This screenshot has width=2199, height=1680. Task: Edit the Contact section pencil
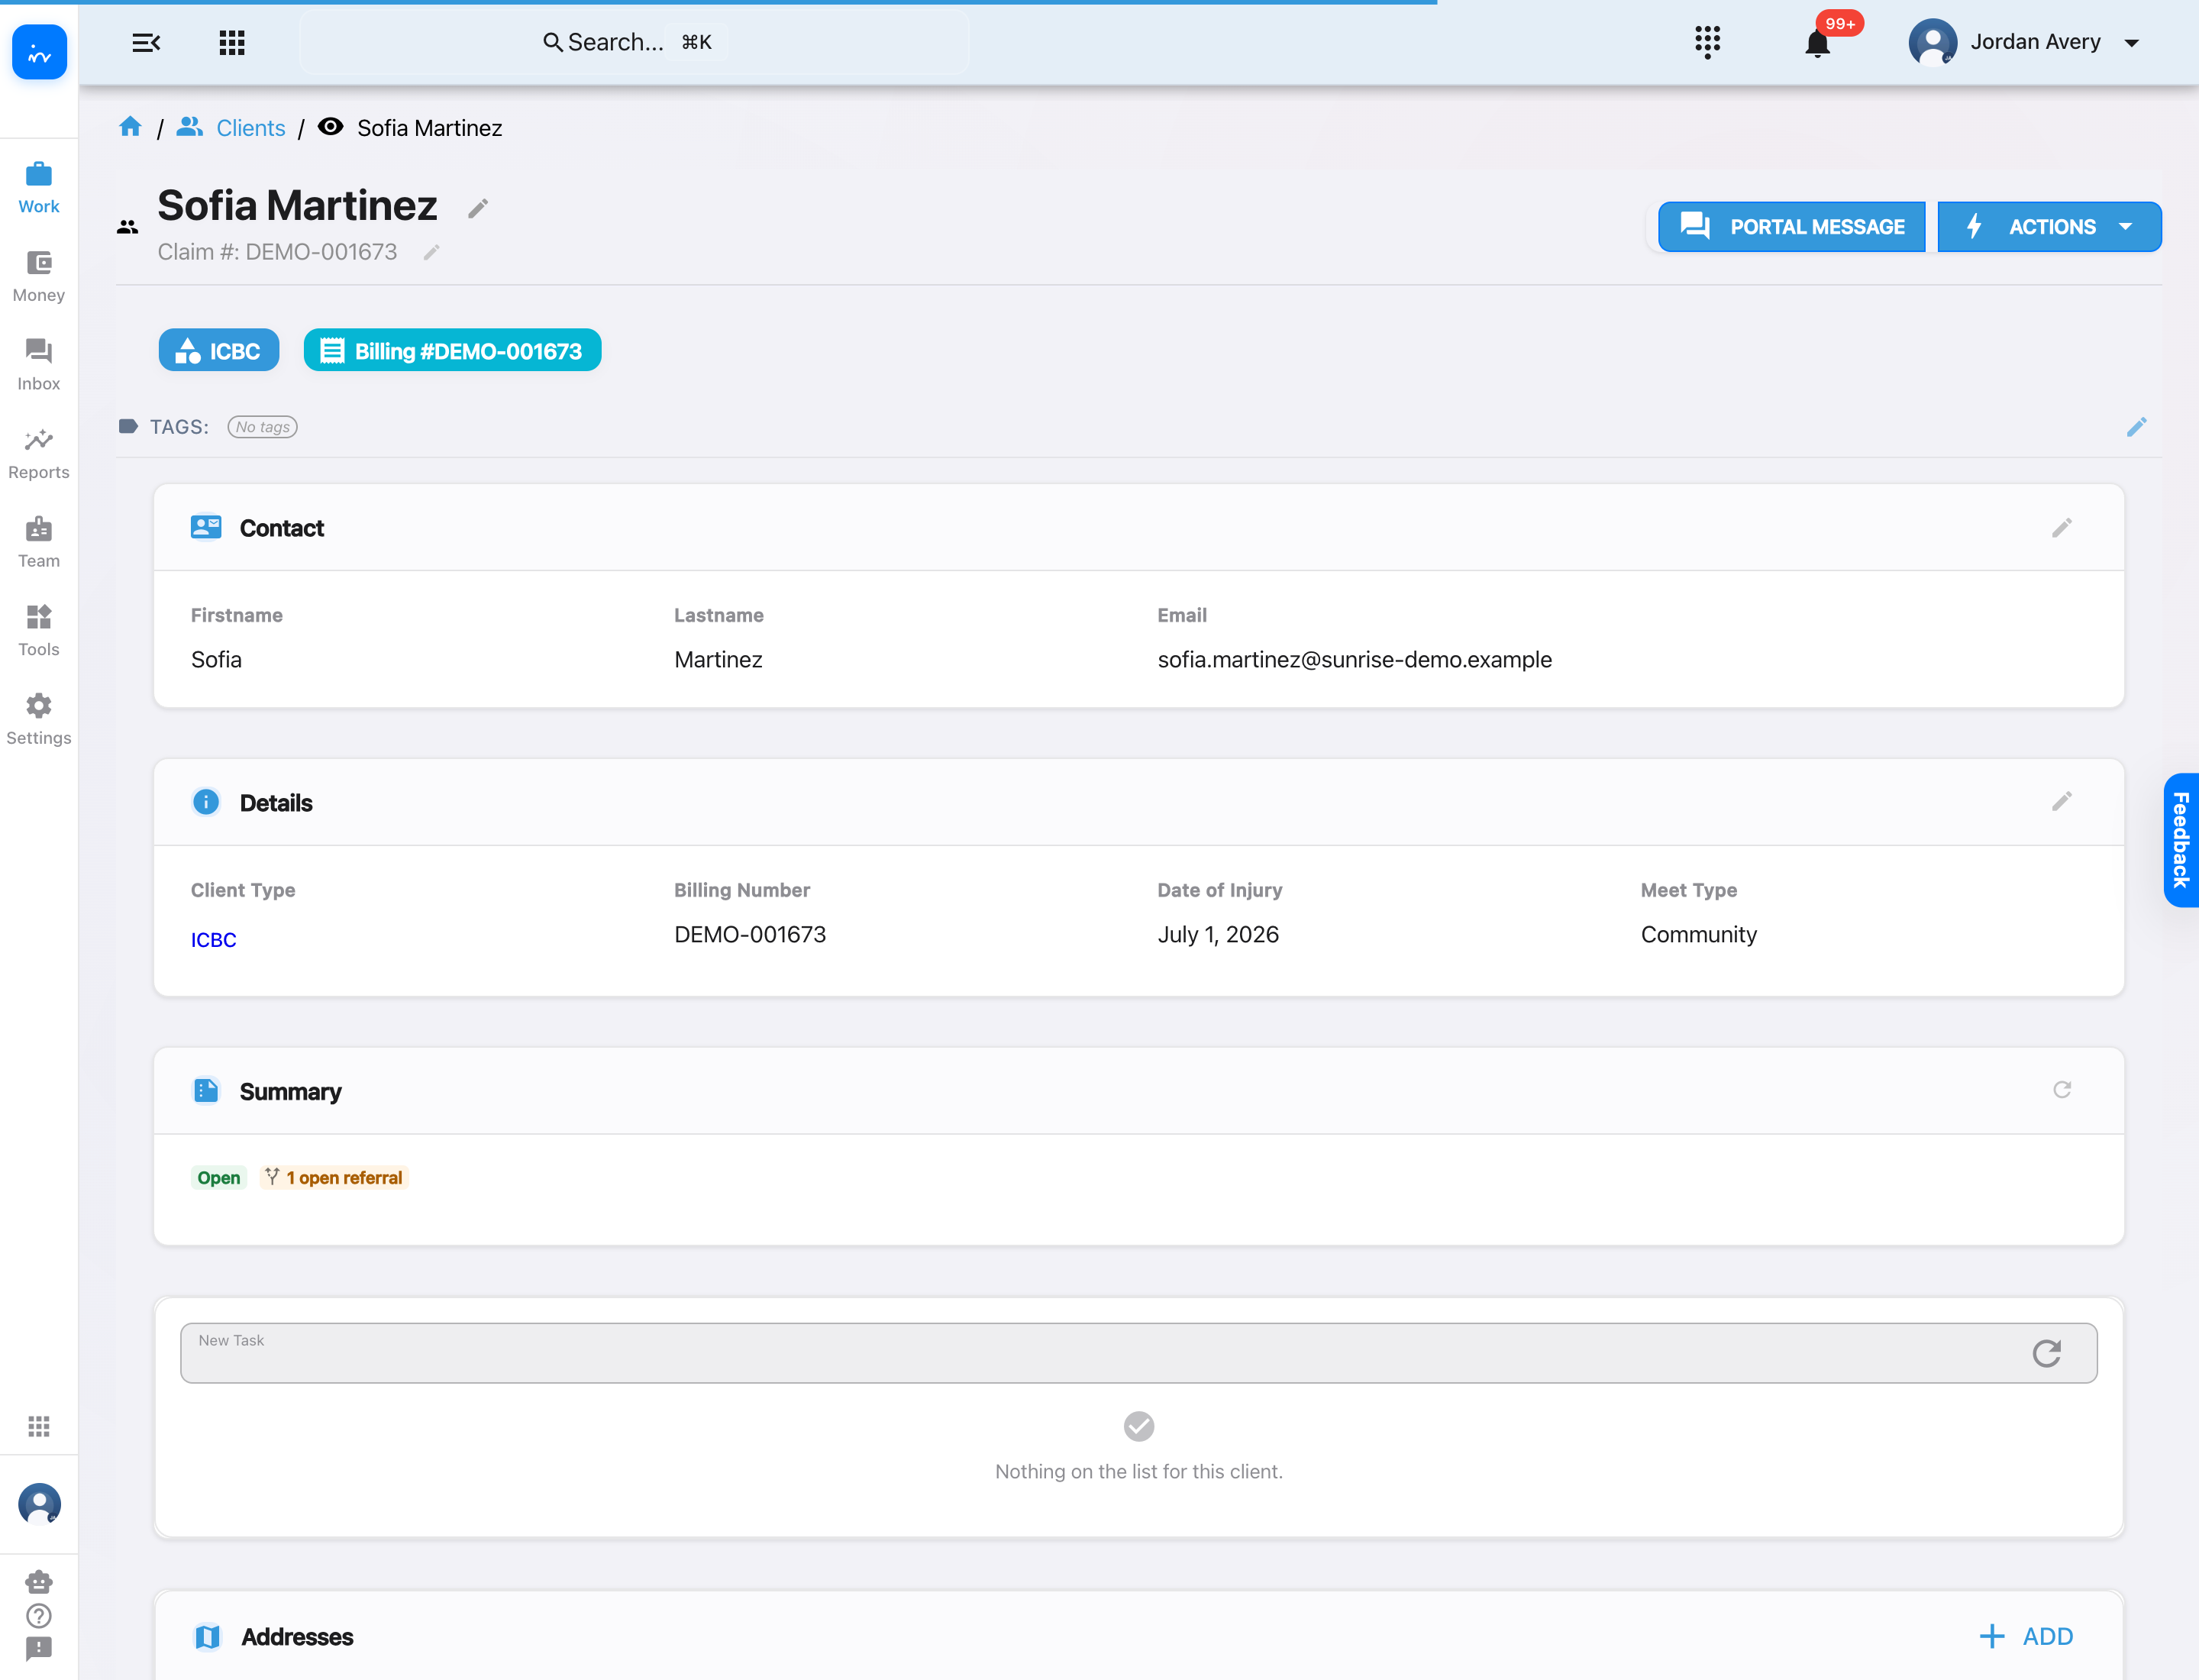[2061, 528]
